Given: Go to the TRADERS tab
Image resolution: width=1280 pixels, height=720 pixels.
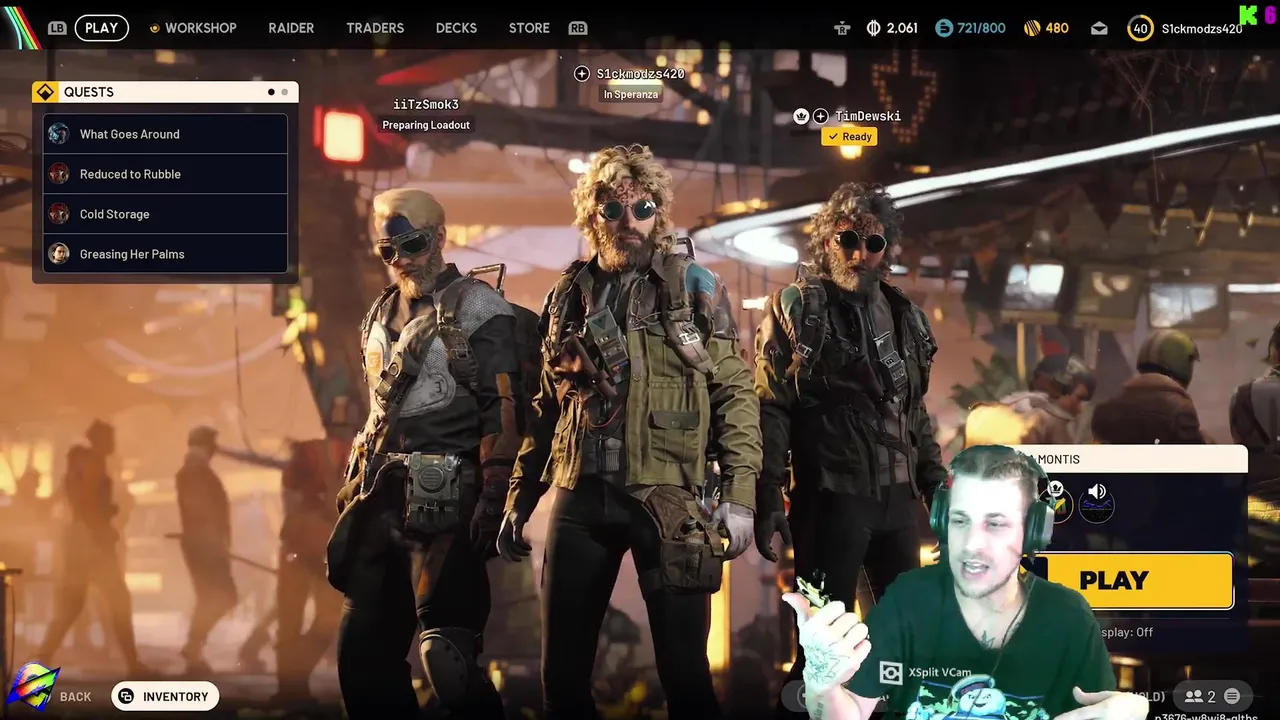Looking at the screenshot, I should (375, 28).
